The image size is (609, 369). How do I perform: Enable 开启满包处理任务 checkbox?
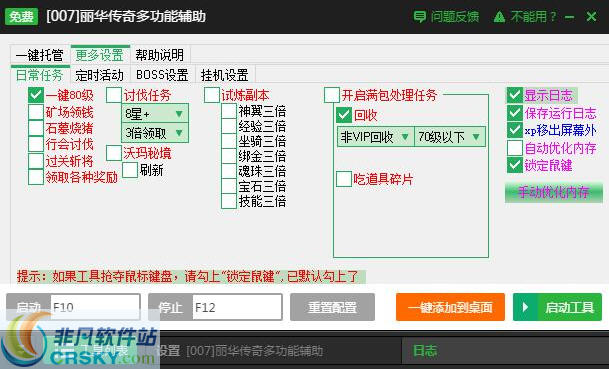[332, 95]
